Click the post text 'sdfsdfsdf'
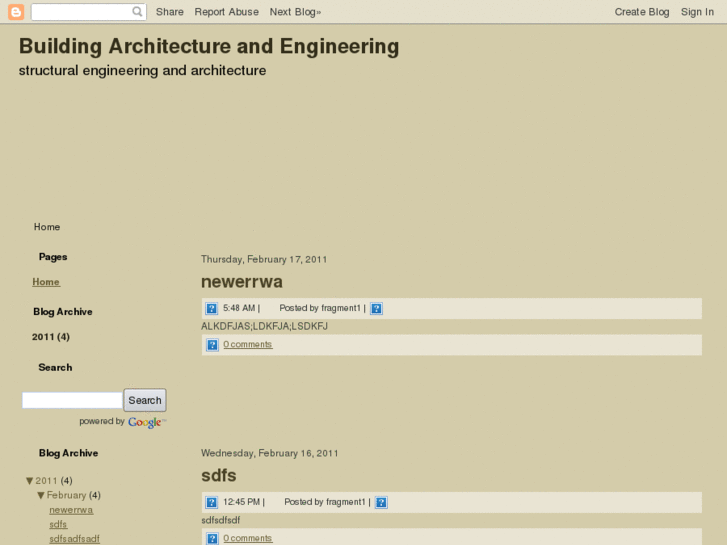Screen dimensions: 727x545 (221, 520)
